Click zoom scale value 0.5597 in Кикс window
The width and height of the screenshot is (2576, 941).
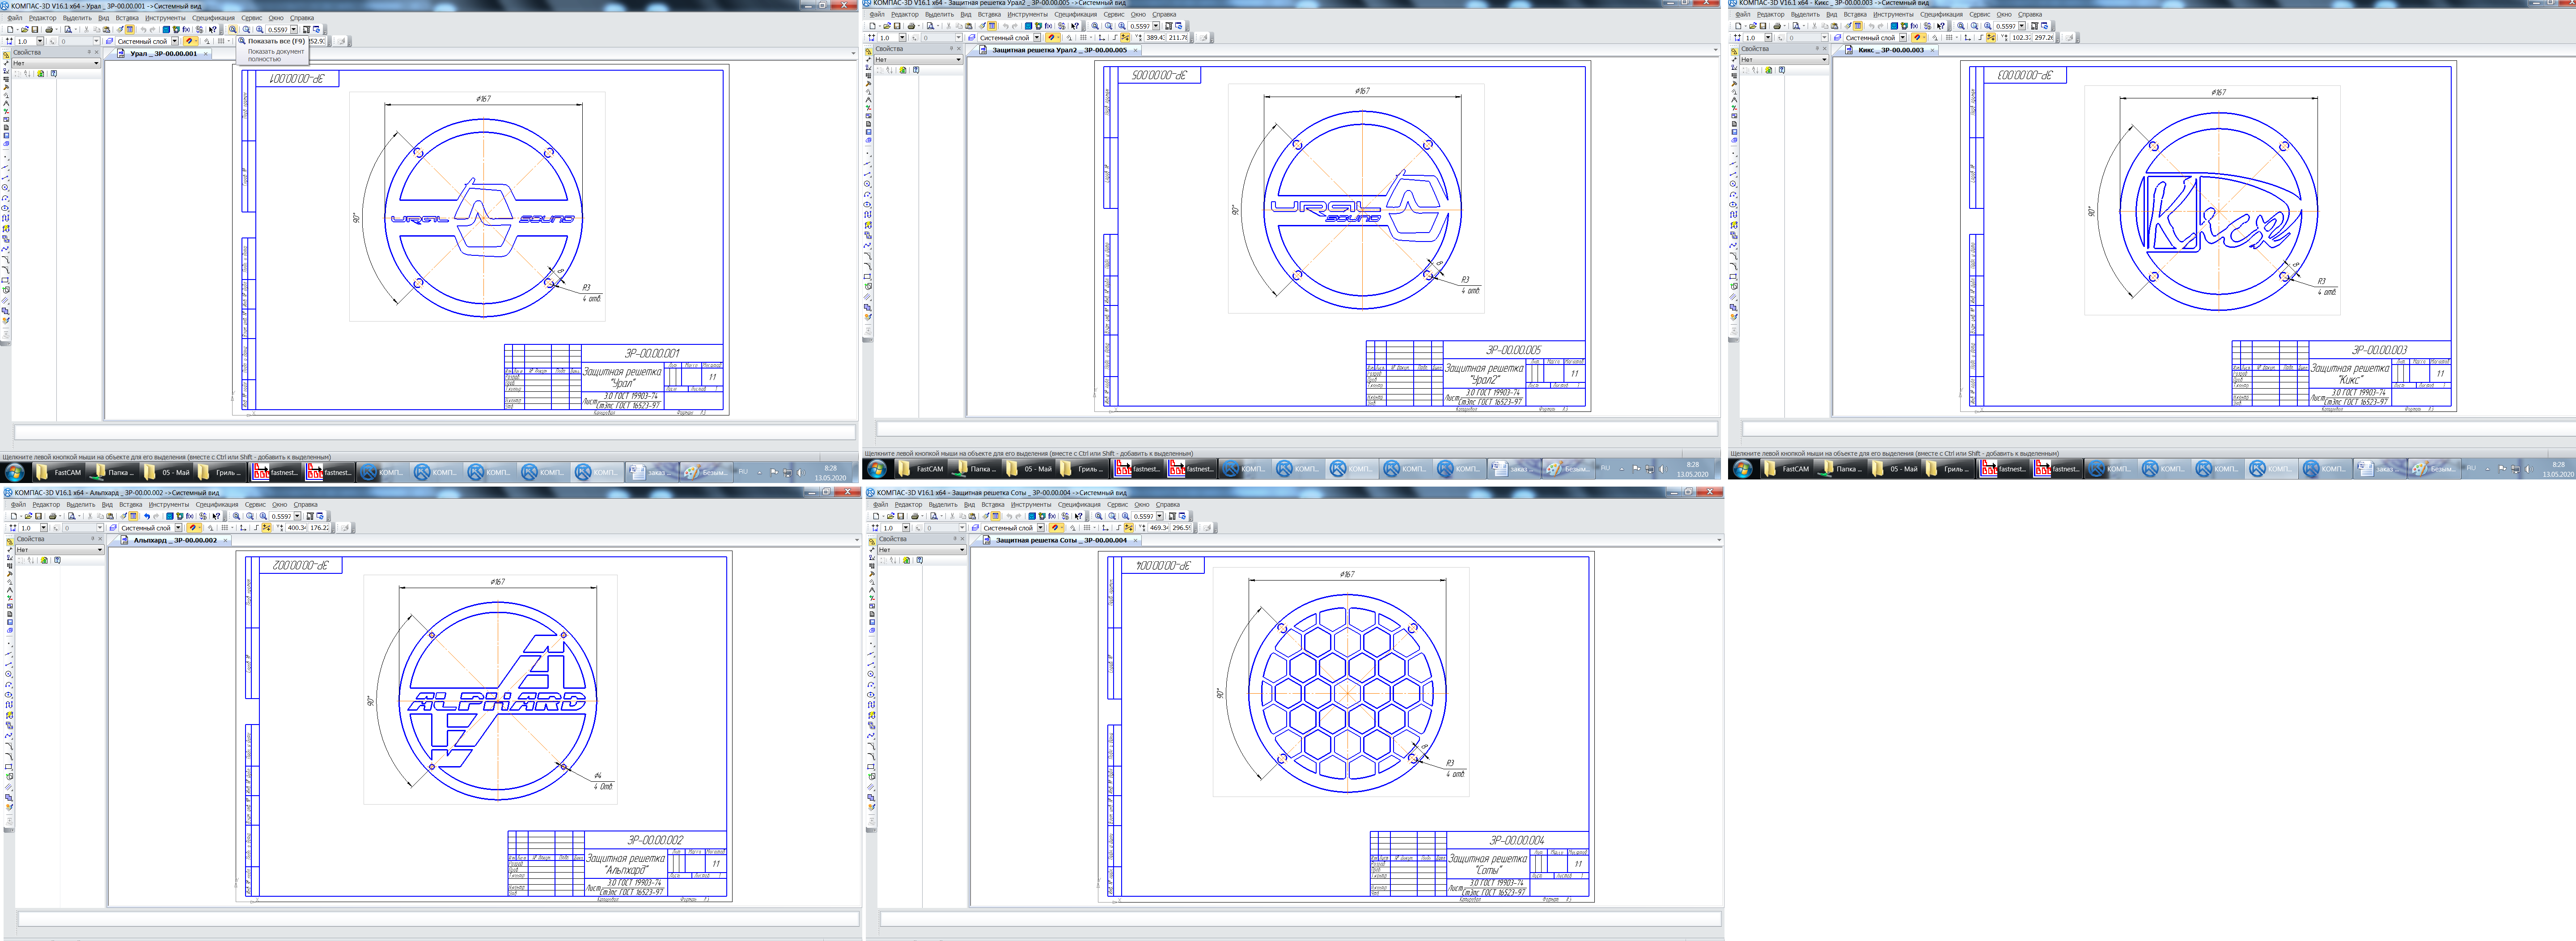[x=2006, y=26]
